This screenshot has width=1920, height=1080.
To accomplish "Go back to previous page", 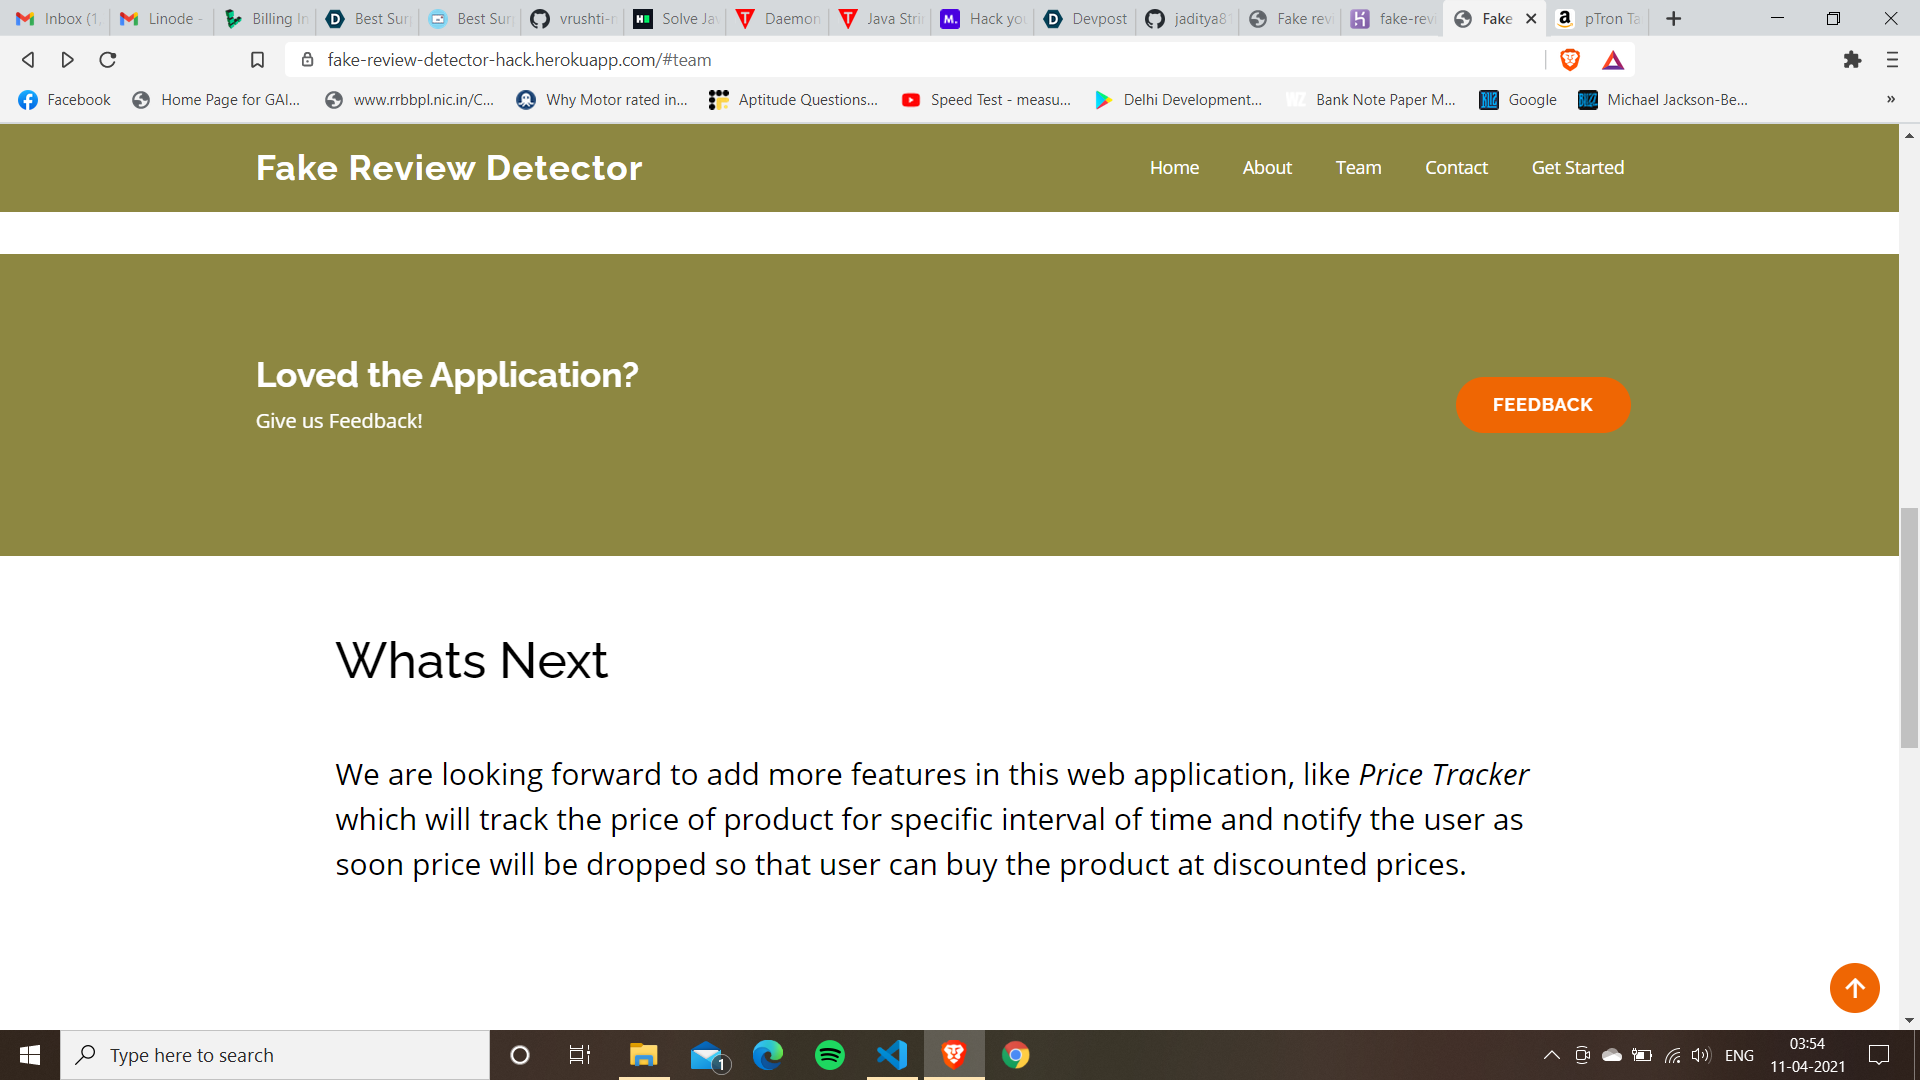I will pyautogui.click(x=28, y=60).
